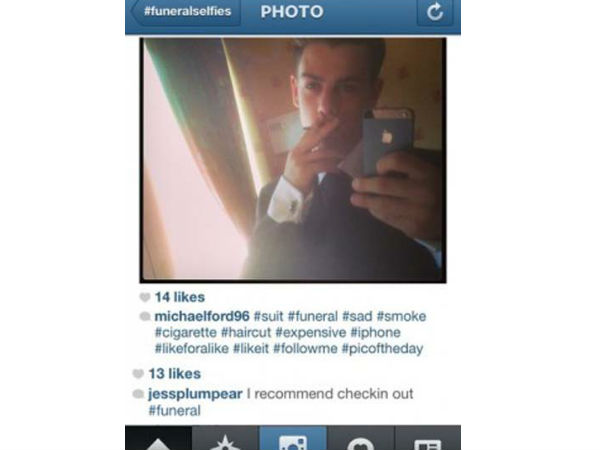Open the heart activity tab

pyautogui.click(x=360, y=439)
